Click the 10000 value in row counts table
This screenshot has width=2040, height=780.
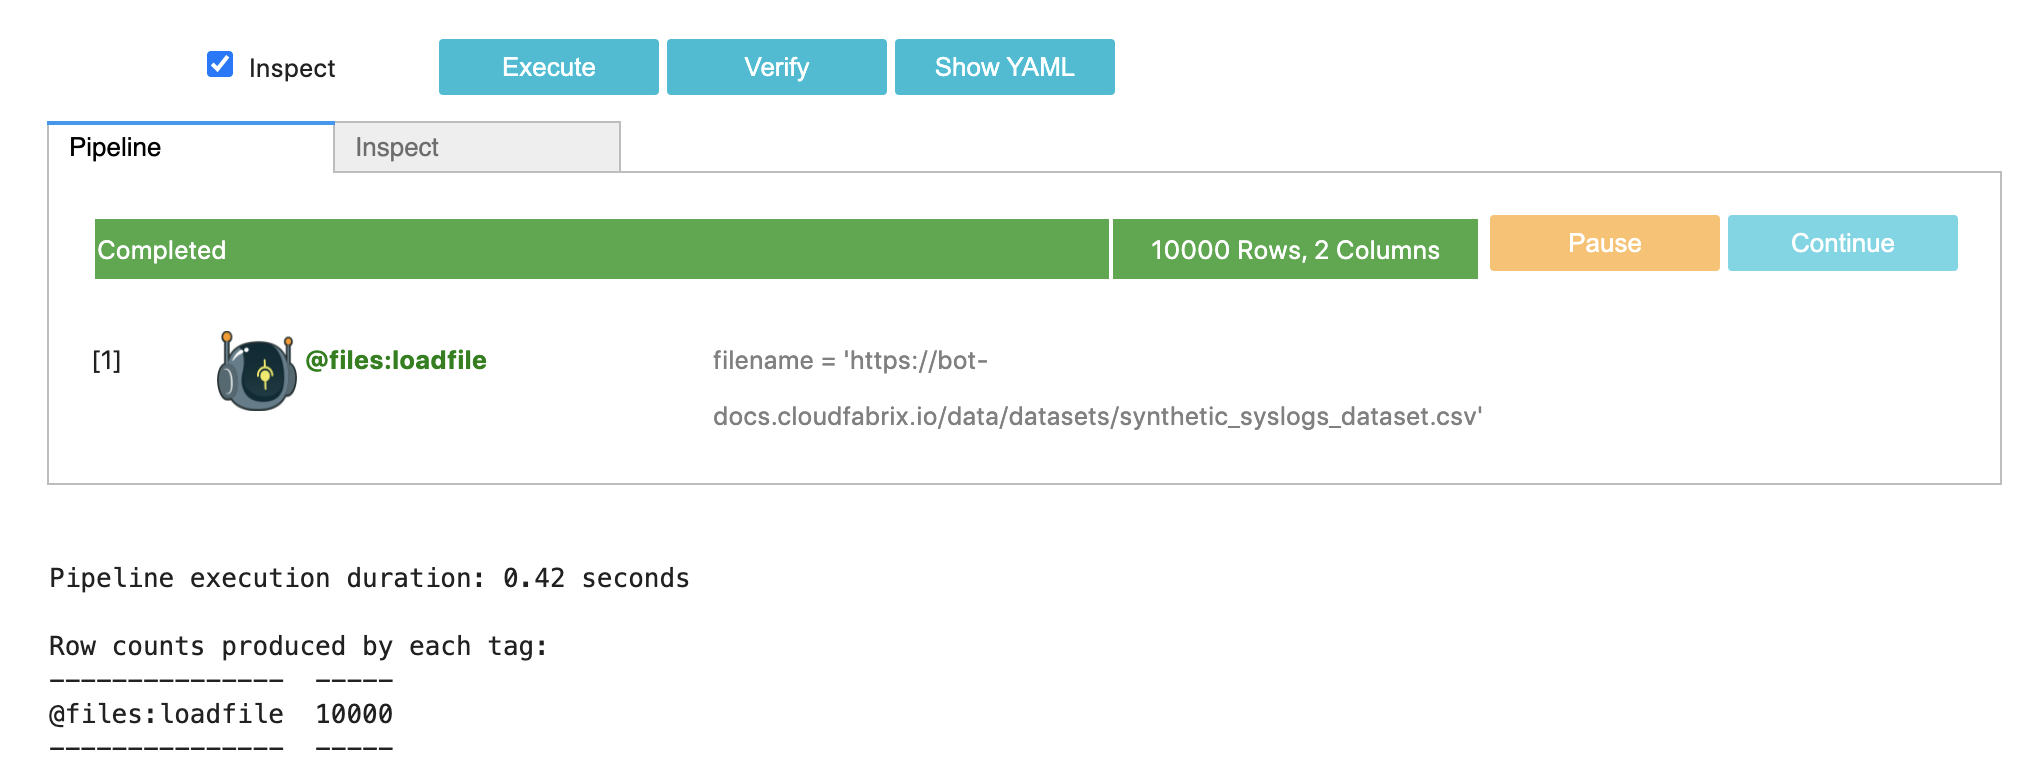click(354, 714)
